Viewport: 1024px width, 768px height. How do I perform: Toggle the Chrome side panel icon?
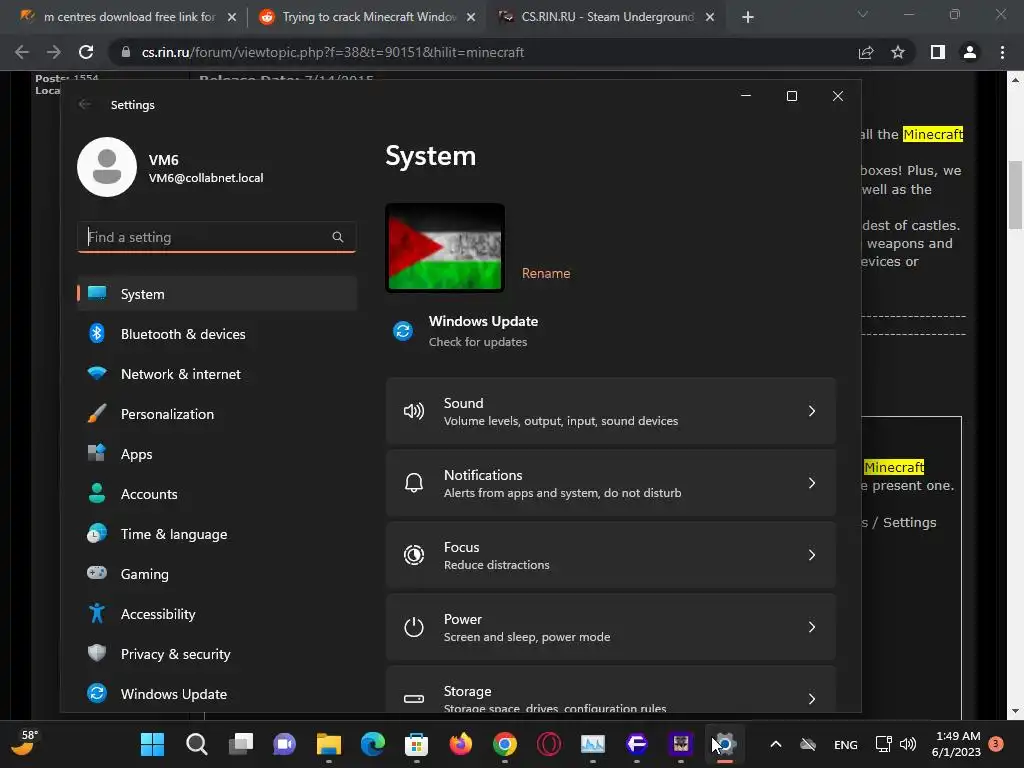[938, 52]
